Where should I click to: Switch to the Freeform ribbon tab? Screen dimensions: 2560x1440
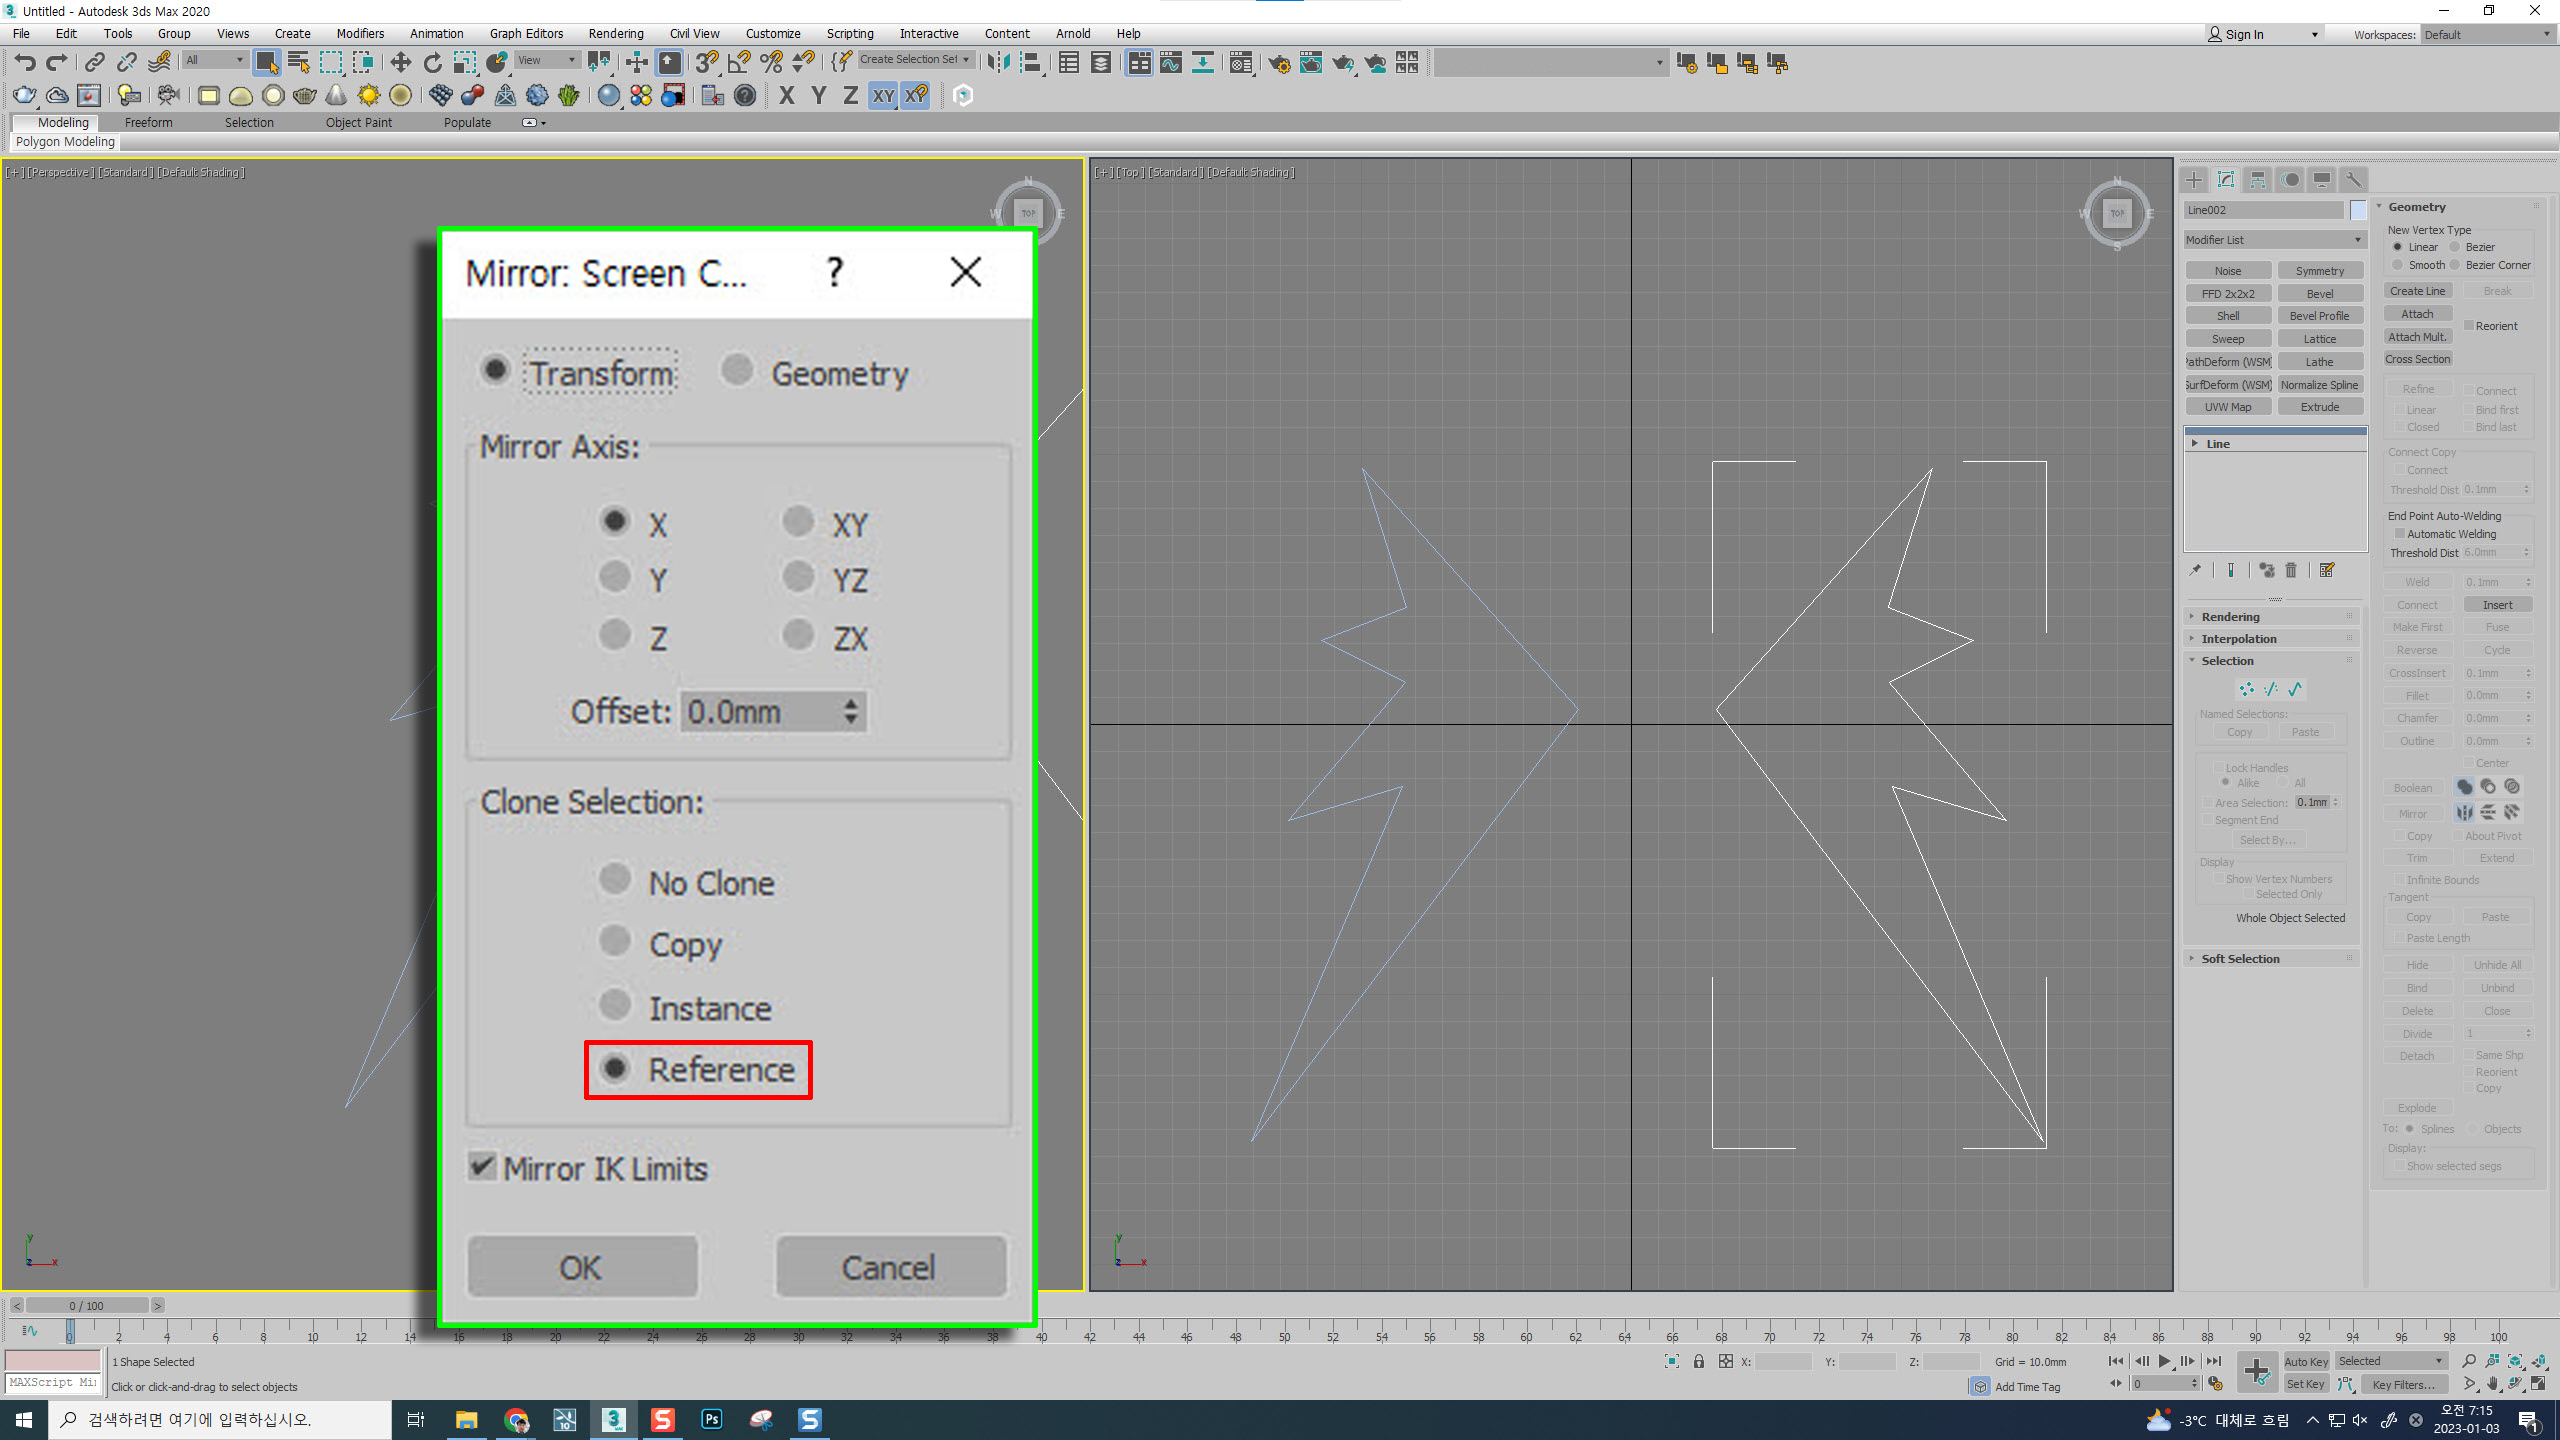pos(148,122)
